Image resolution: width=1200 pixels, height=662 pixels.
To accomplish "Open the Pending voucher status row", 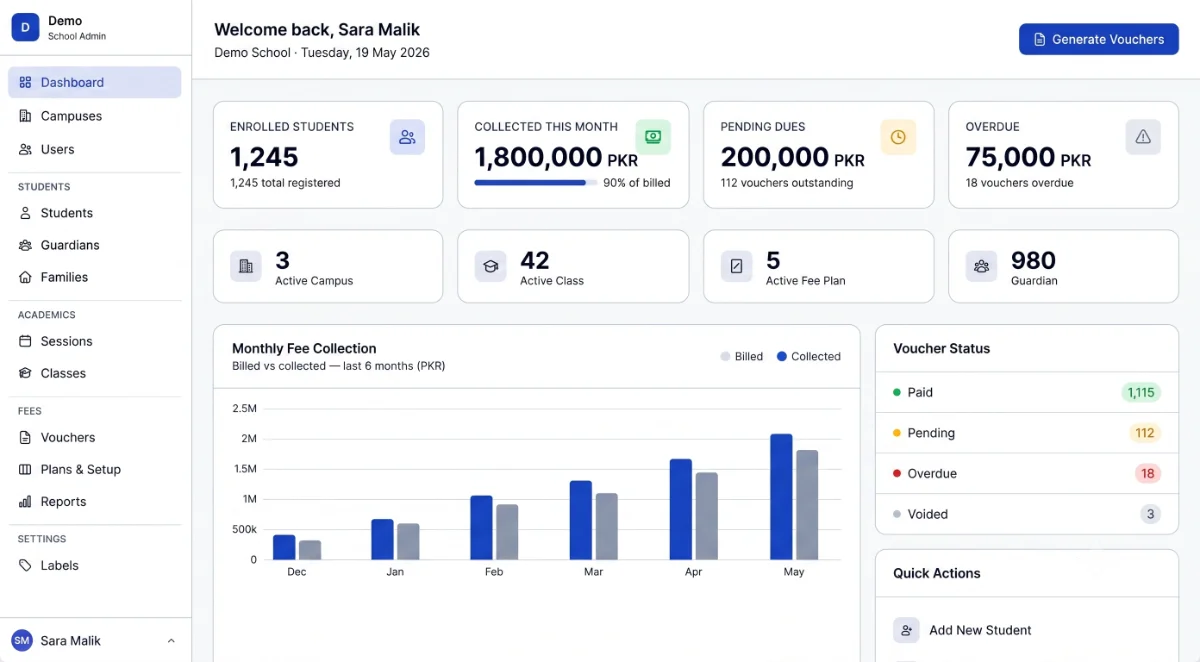I will tap(1027, 433).
